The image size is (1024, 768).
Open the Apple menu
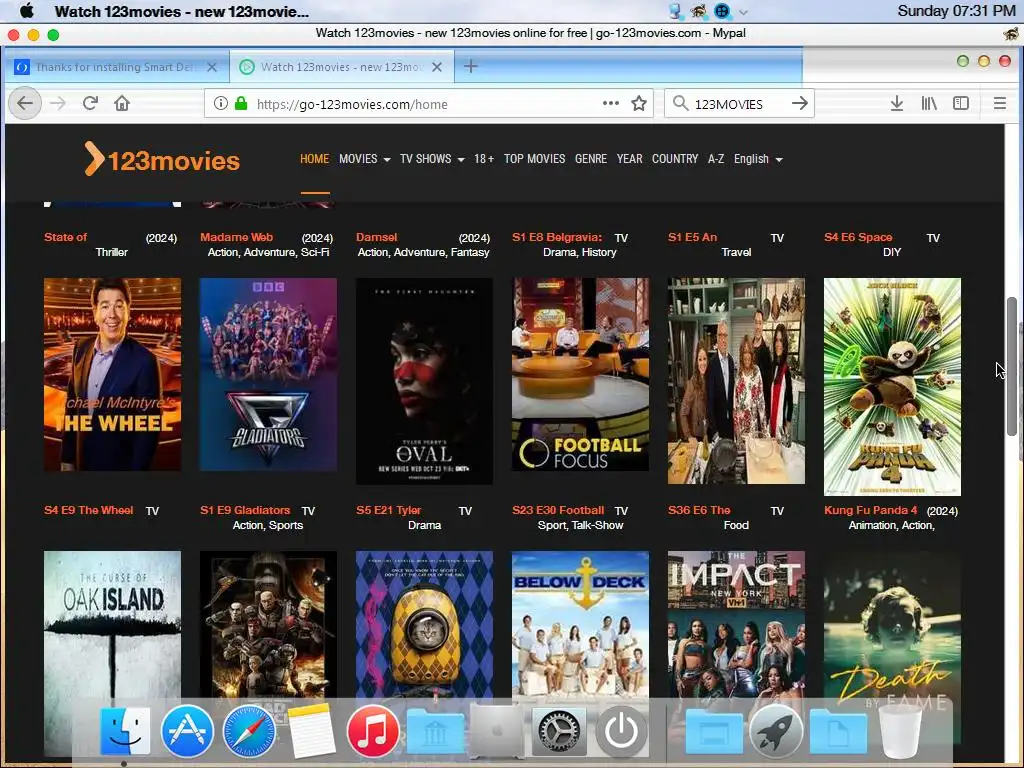[27, 10]
